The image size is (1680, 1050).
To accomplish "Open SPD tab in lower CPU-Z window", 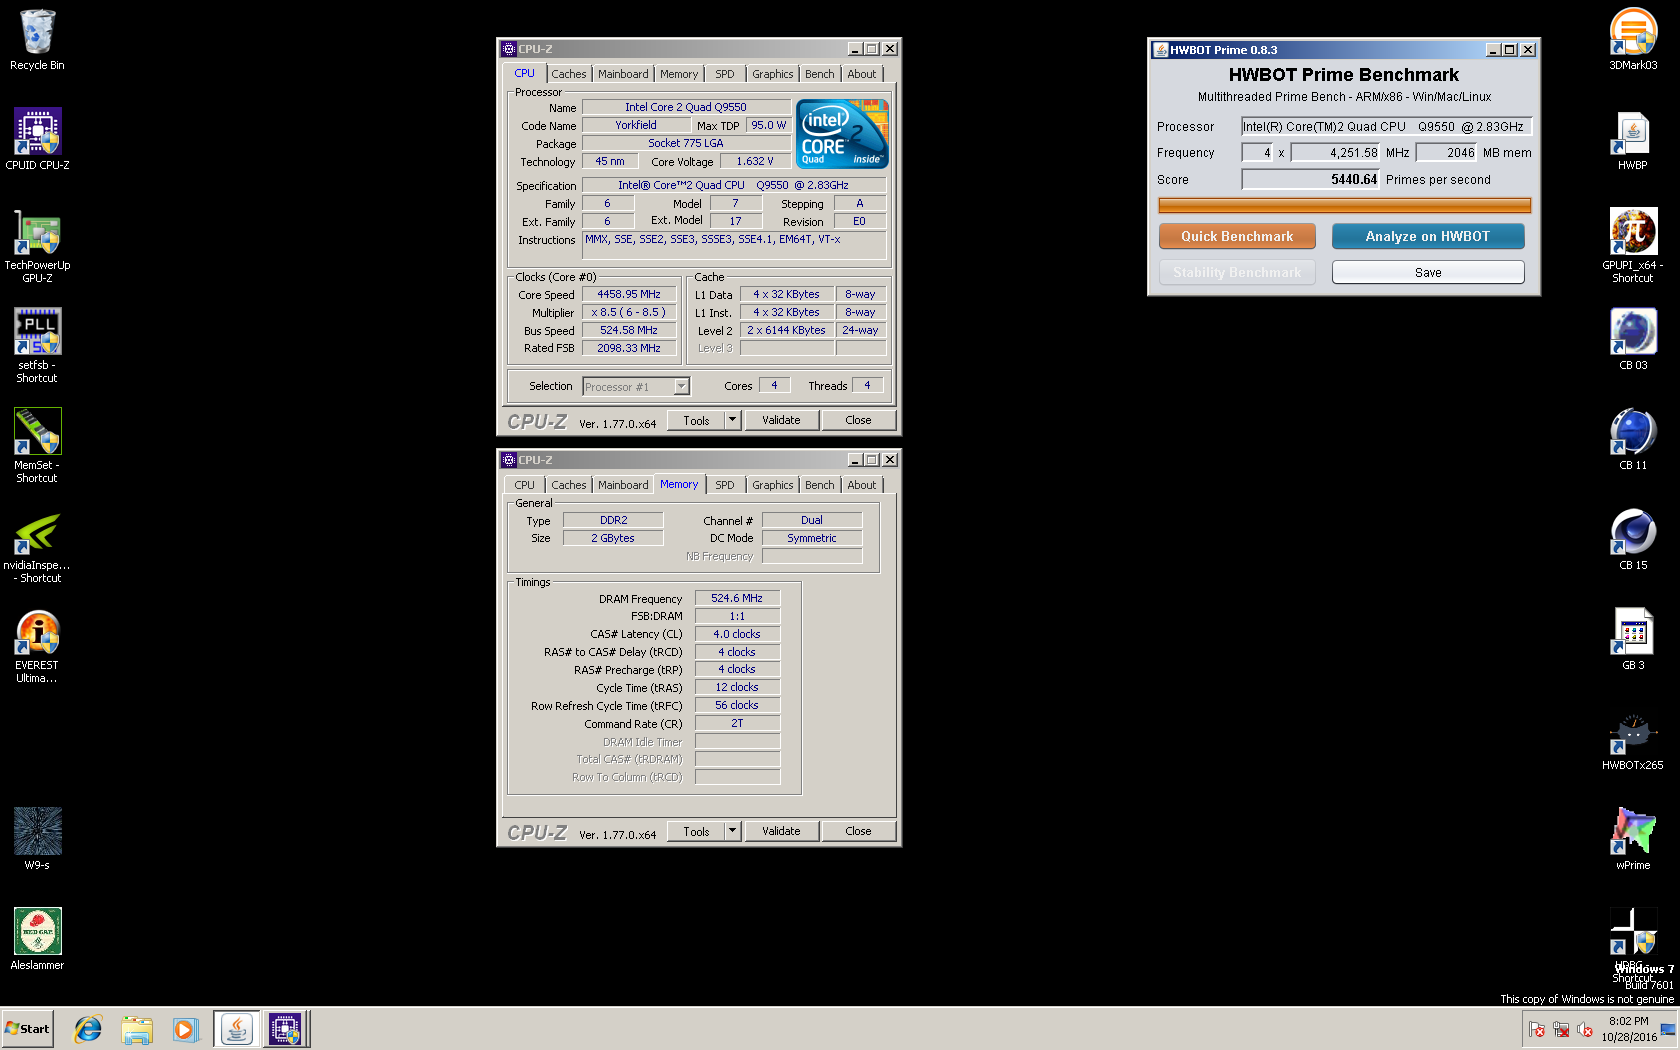I will (725, 485).
